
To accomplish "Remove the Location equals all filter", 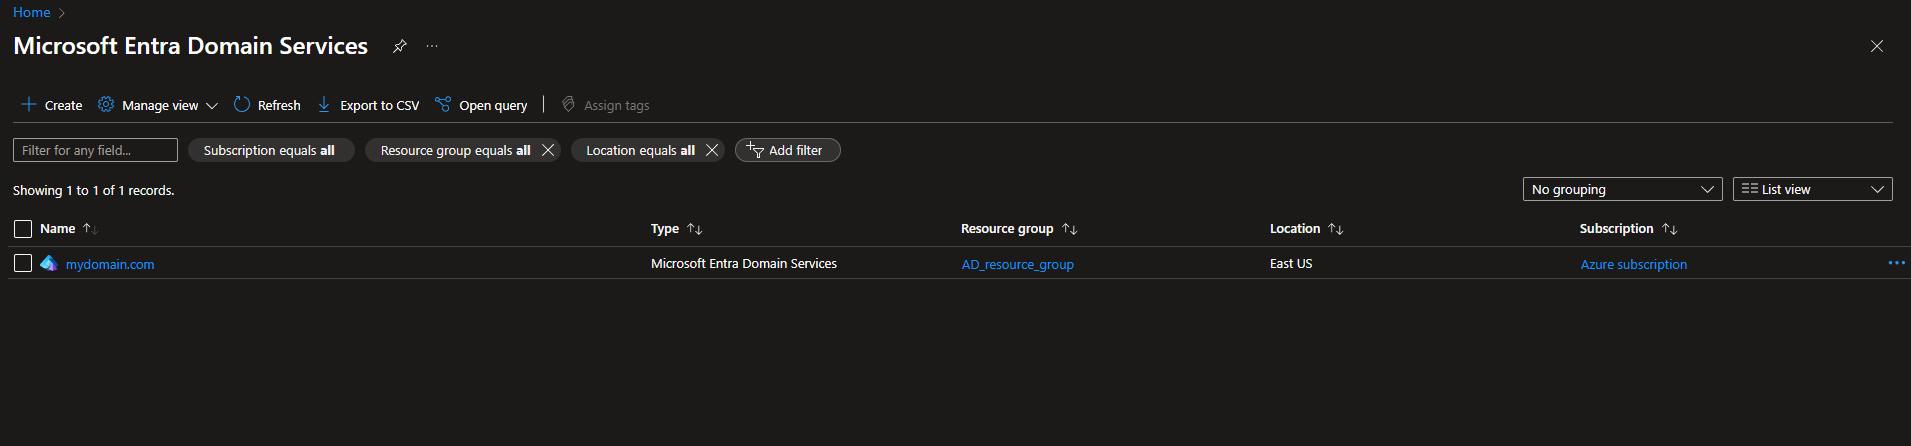I will (712, 150).
